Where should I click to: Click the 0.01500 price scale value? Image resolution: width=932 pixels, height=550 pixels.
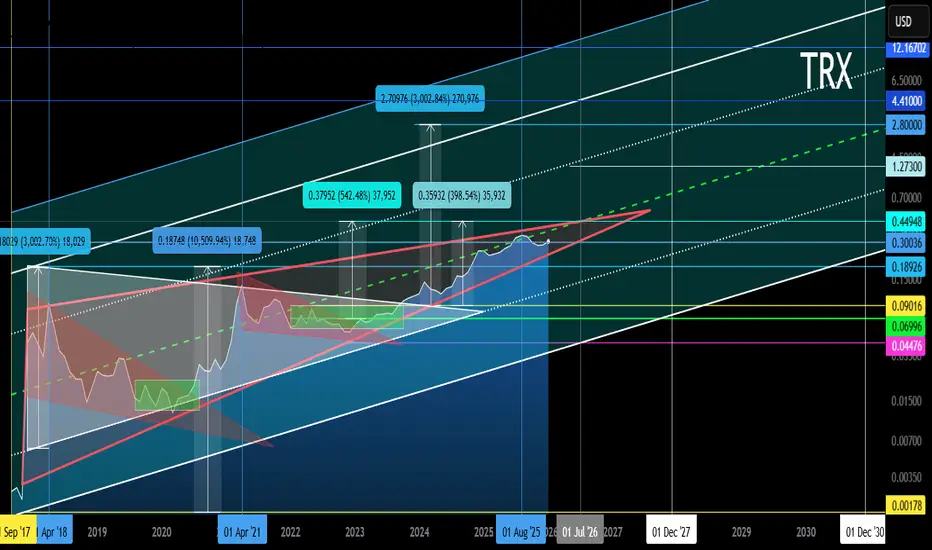906,401
